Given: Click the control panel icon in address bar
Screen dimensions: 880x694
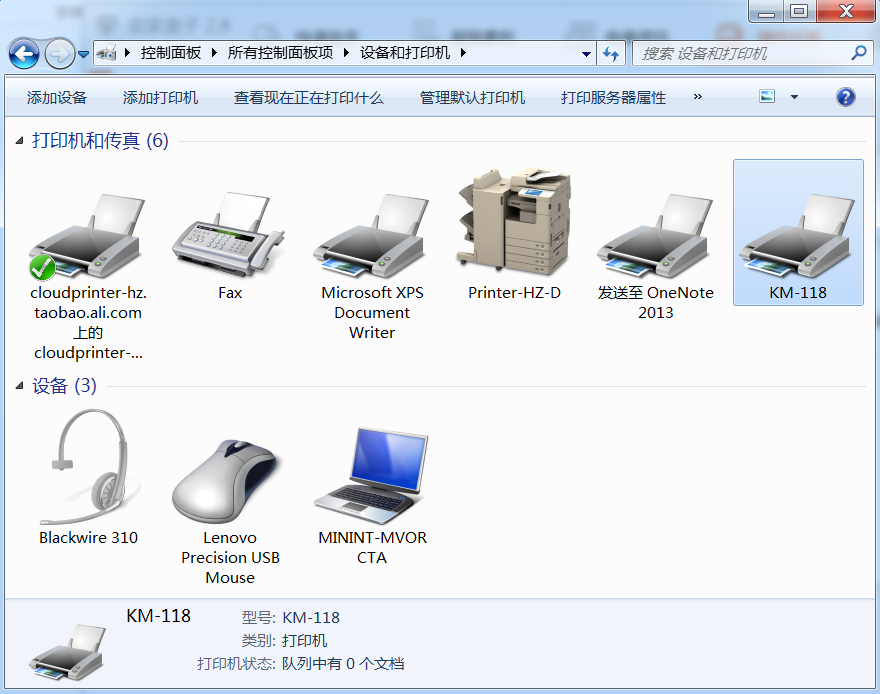Looking at the screenshot, I should click(106, 53).
